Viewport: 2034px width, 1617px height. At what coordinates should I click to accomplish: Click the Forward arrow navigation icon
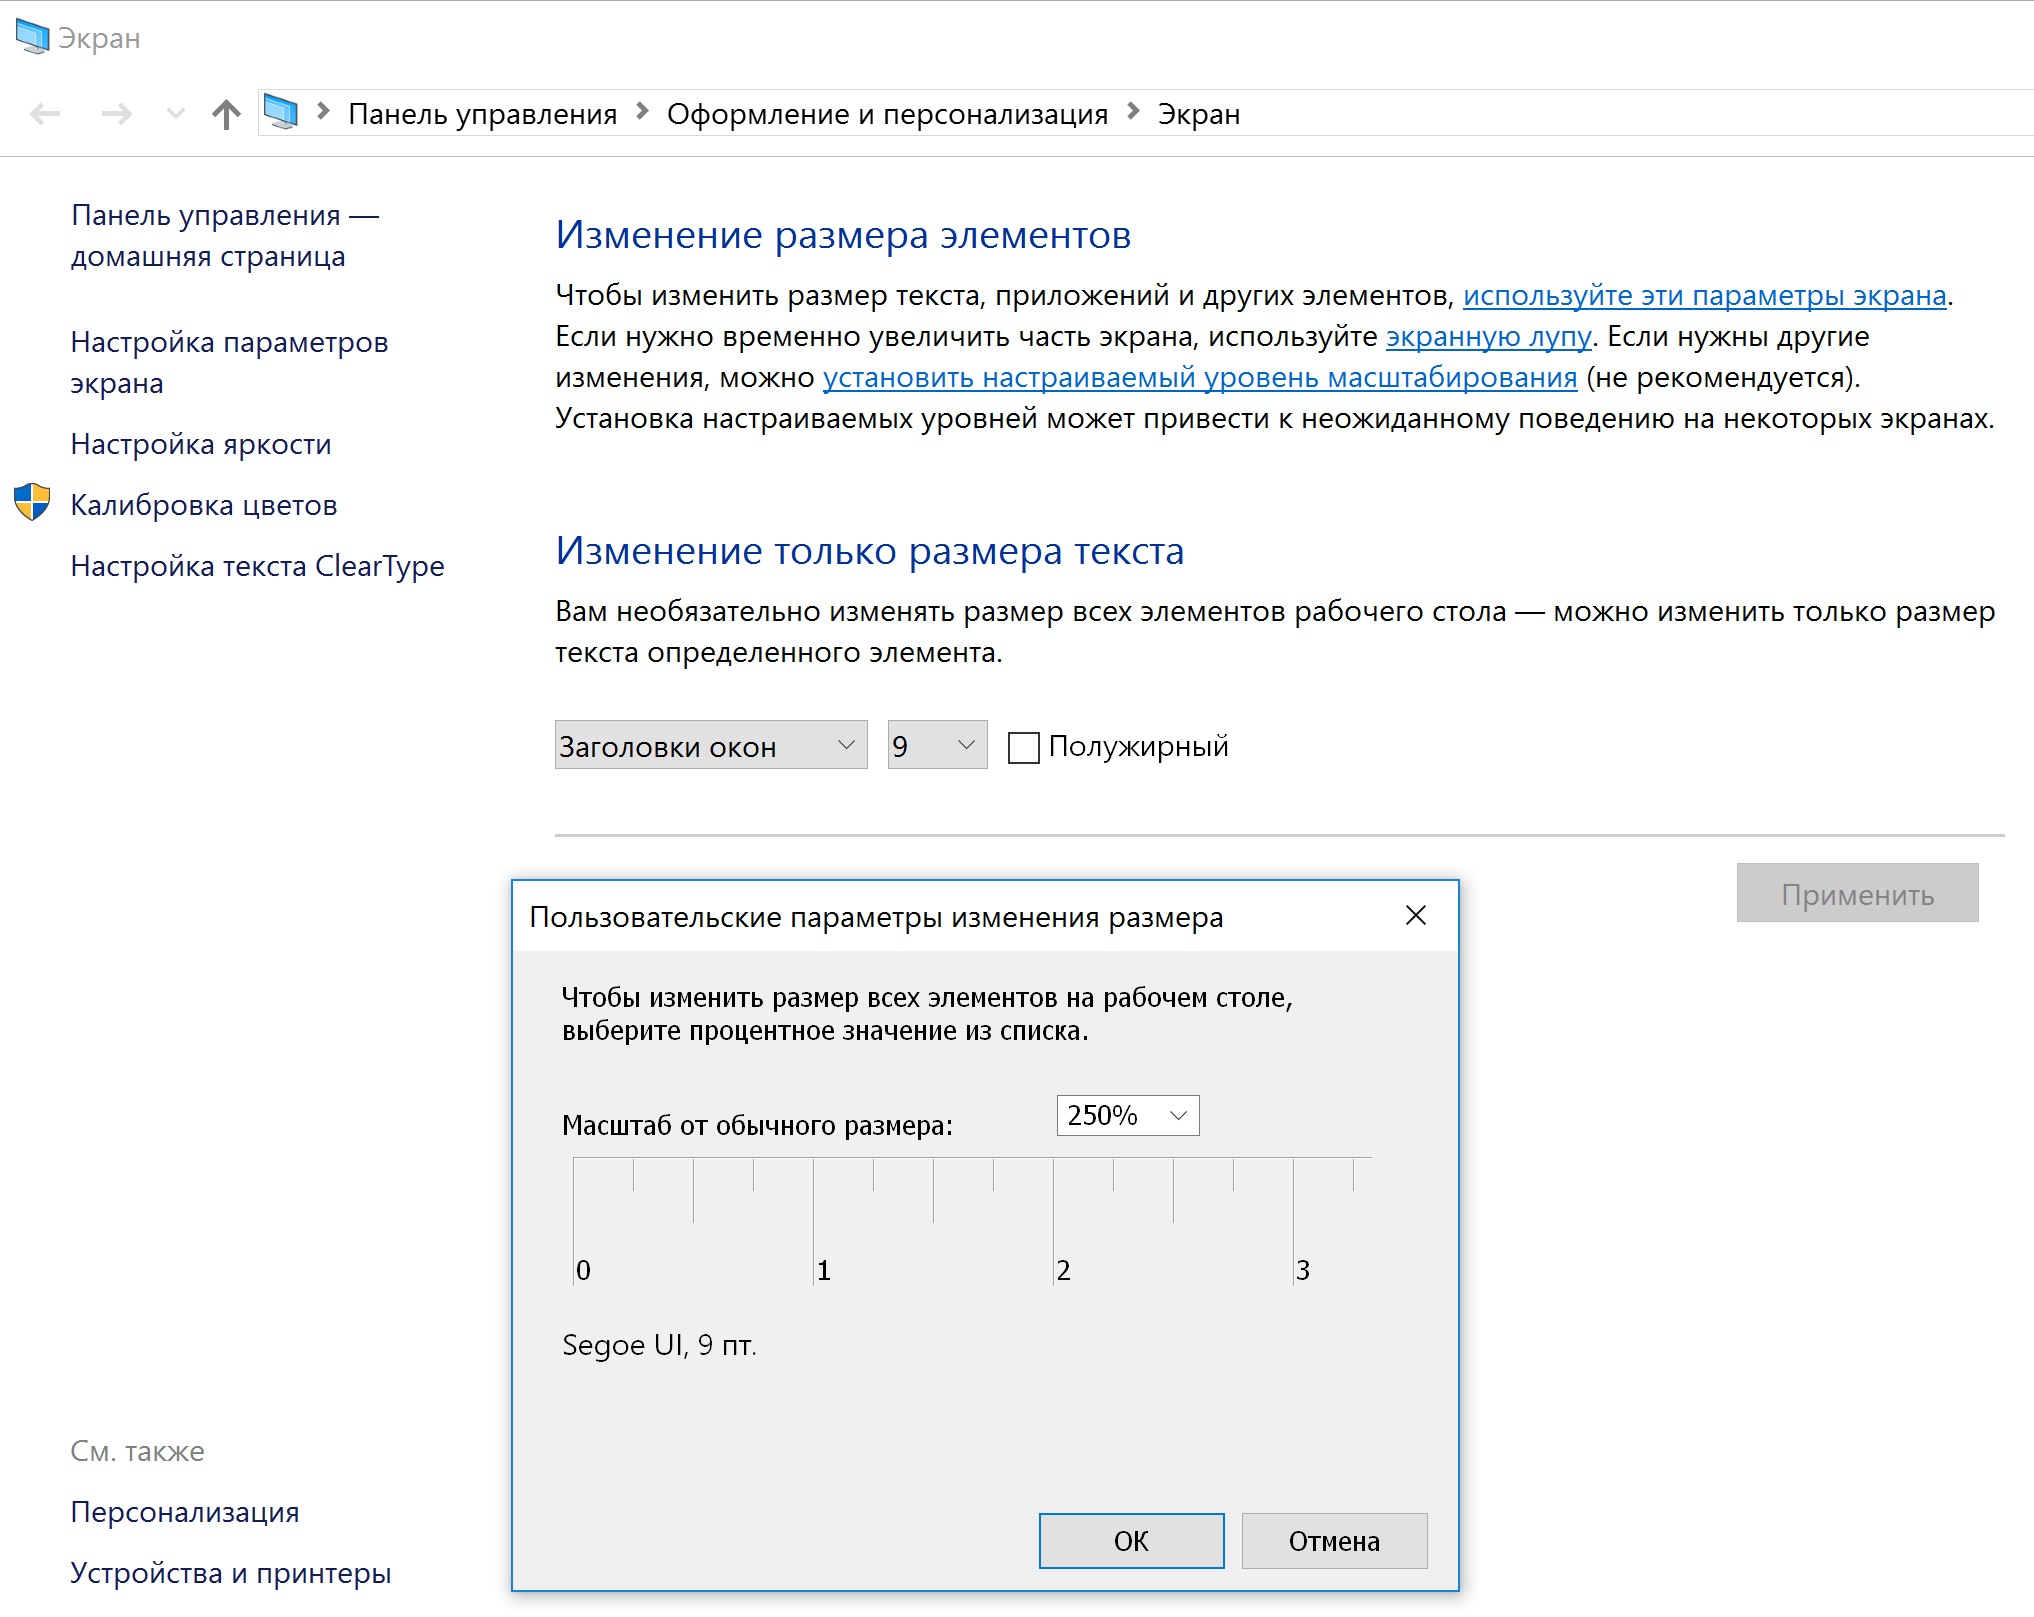click(x=117, y=114)
